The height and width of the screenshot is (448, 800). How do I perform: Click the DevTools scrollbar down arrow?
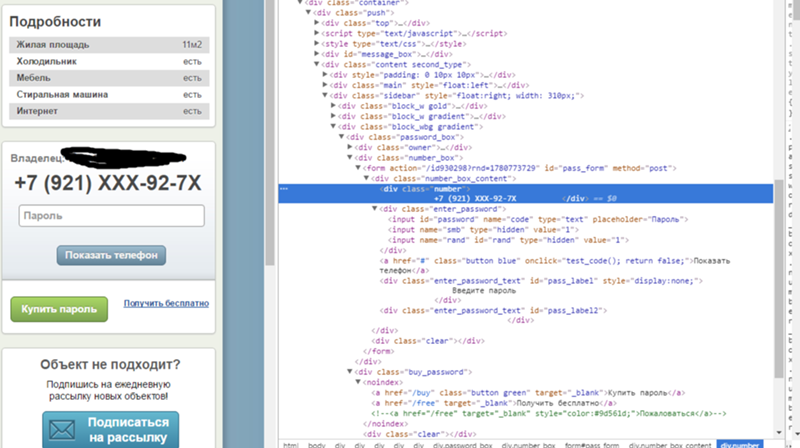(779, 433)
